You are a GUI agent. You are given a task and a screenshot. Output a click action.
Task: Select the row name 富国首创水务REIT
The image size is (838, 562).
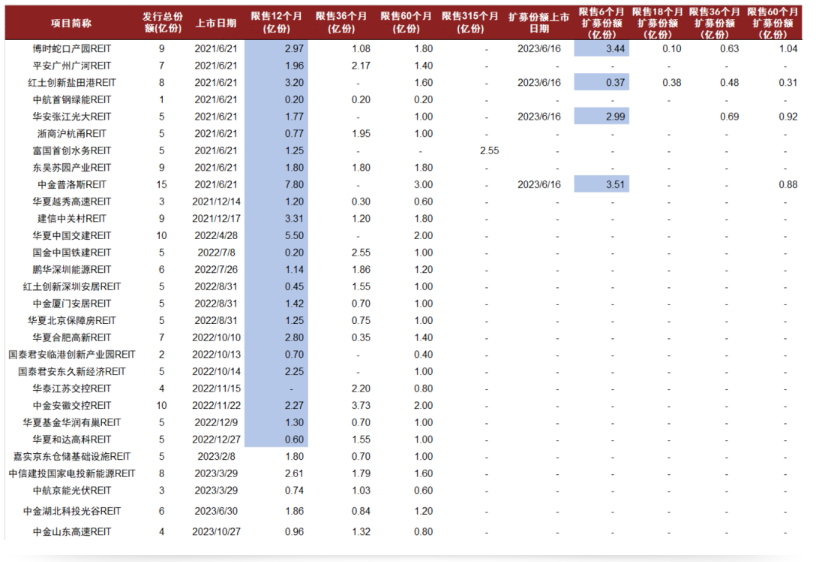tap(72, 151)
